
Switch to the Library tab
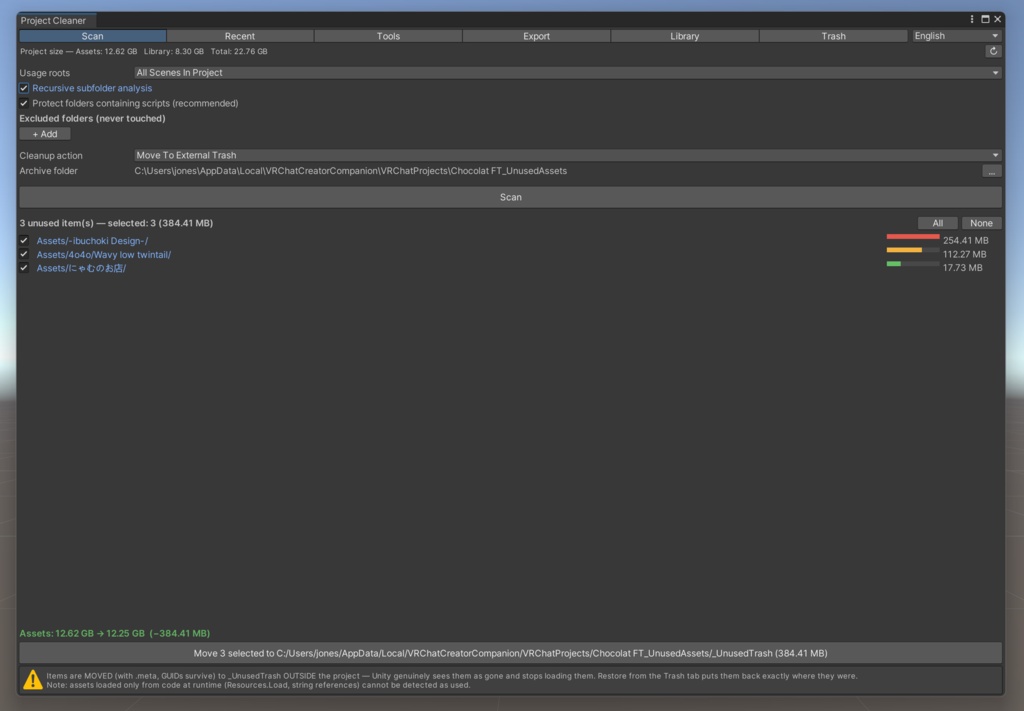click(x=684, y=36)
